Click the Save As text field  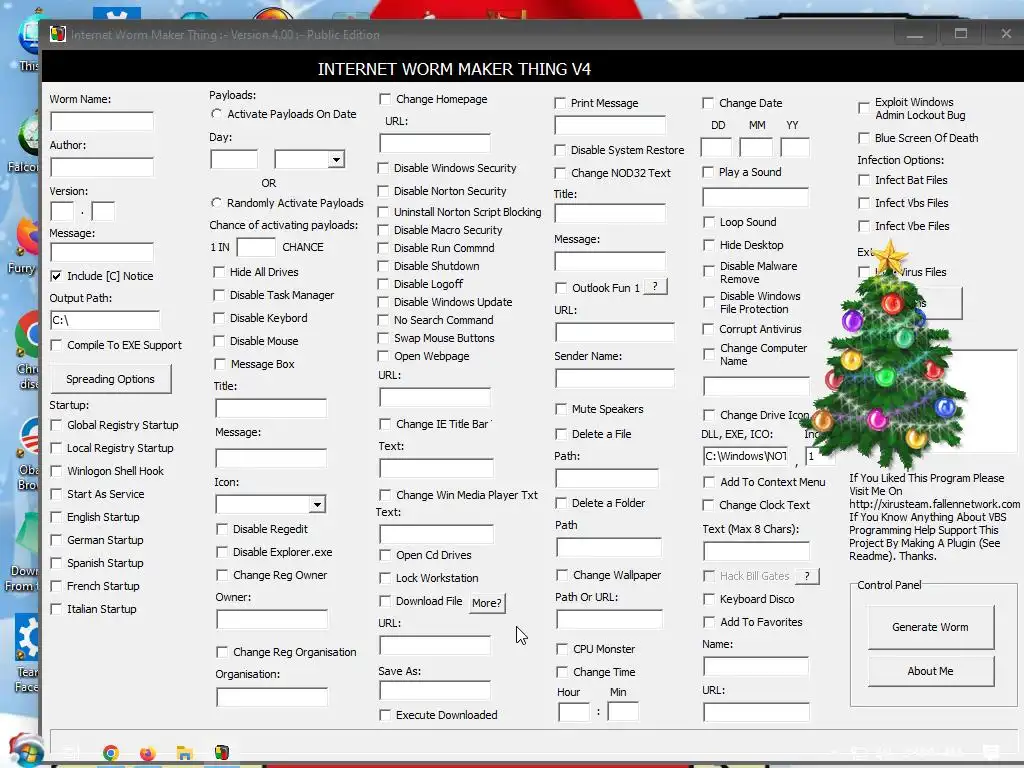click(x=435, y=690)
